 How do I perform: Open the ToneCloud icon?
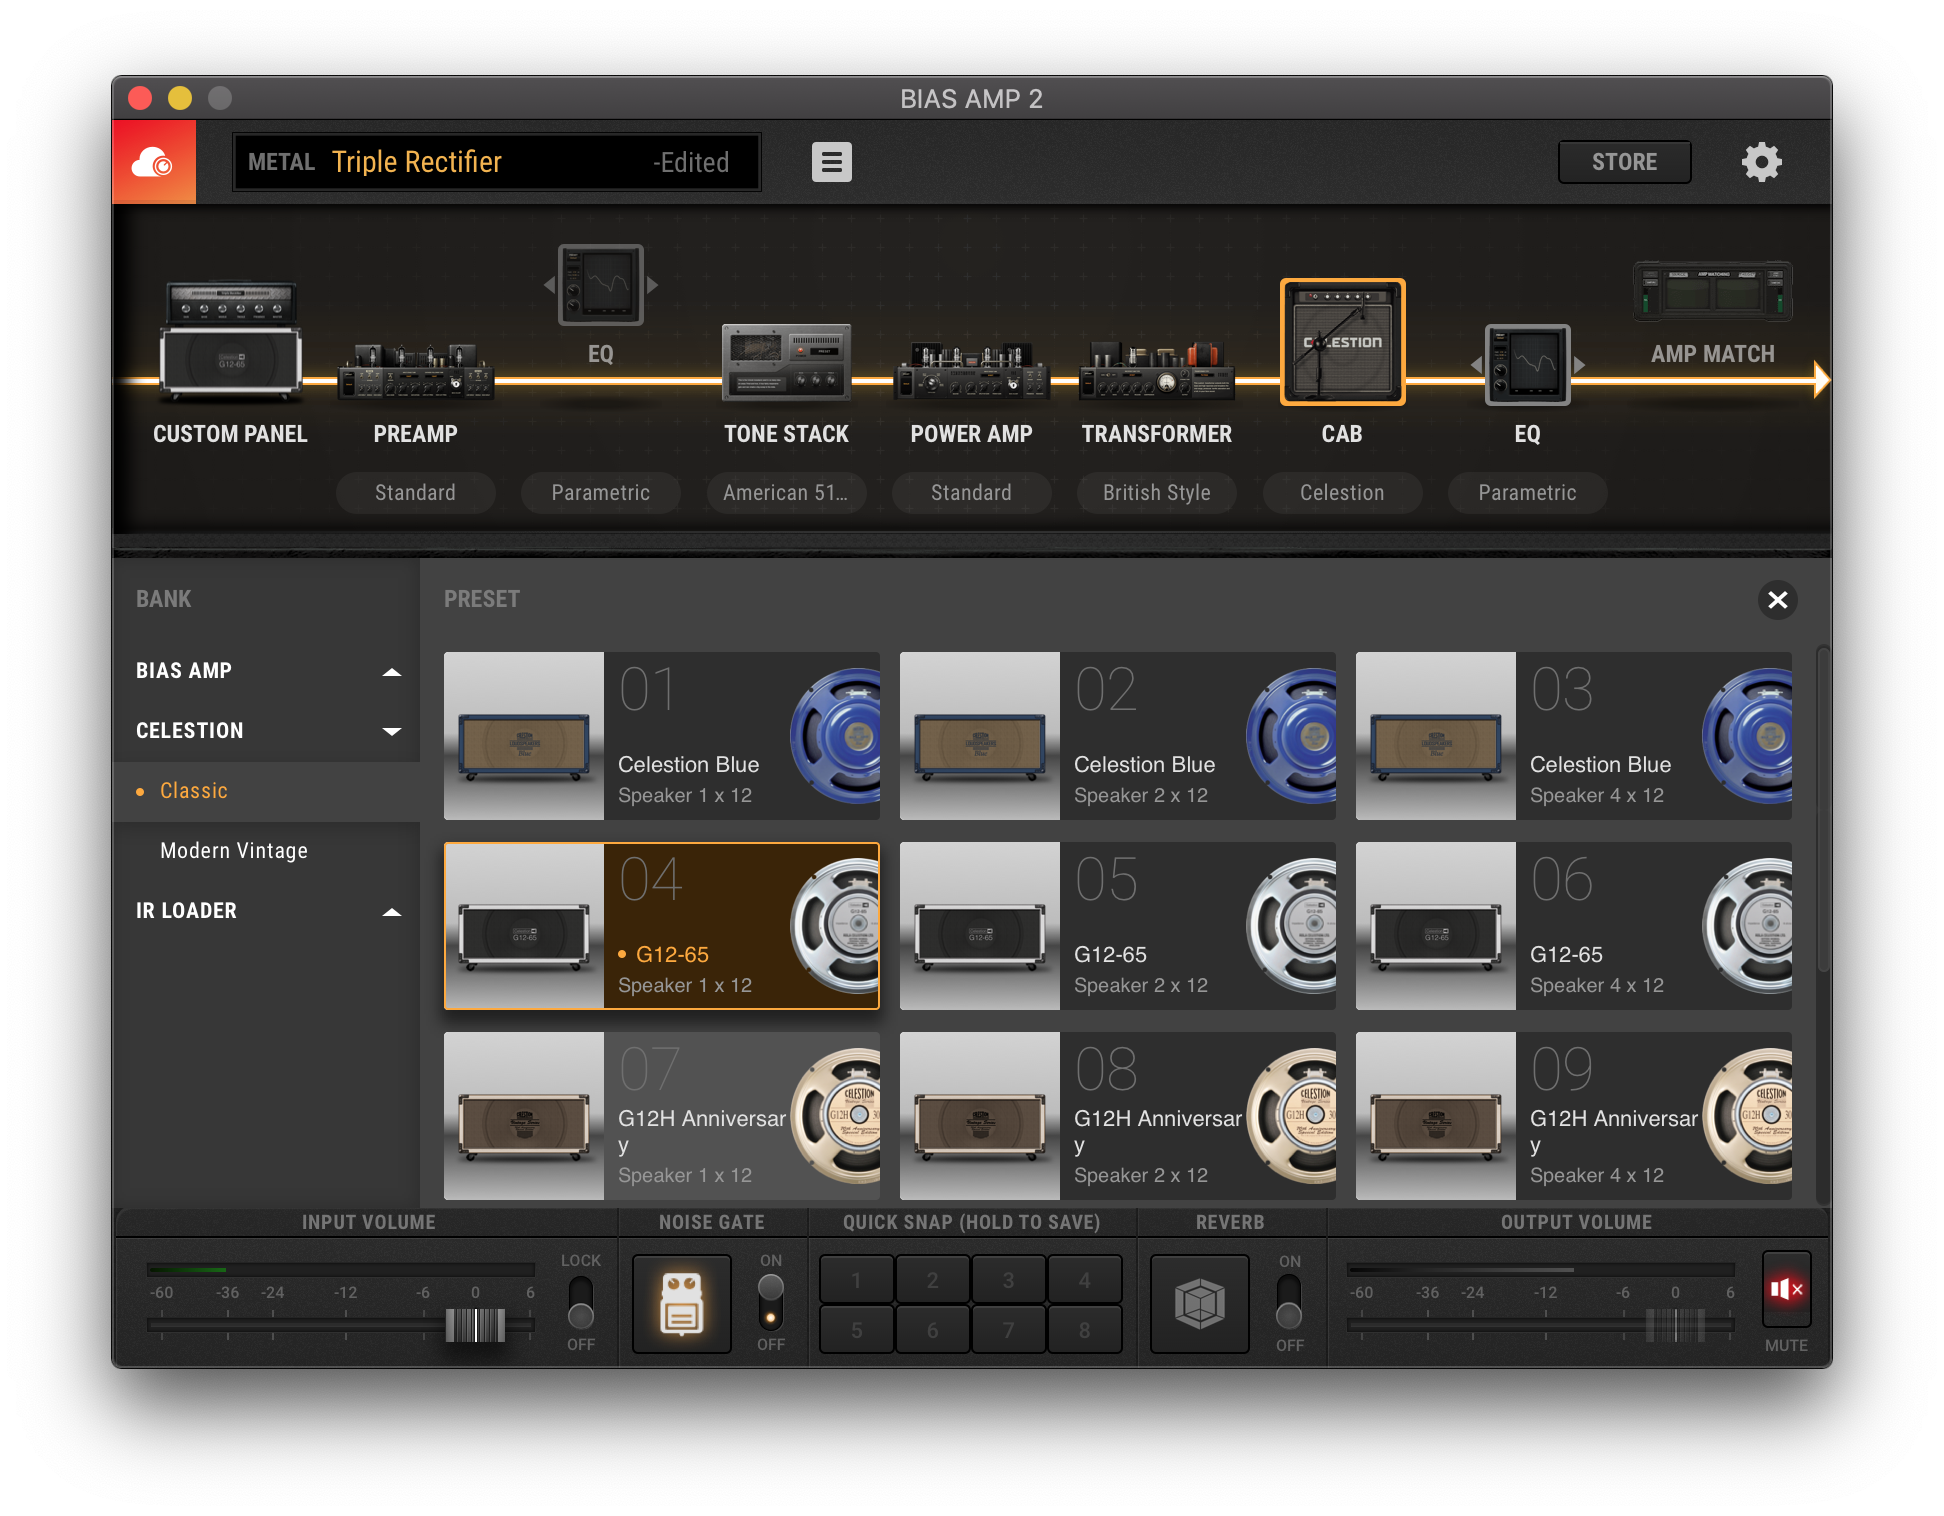coord(154,162)
